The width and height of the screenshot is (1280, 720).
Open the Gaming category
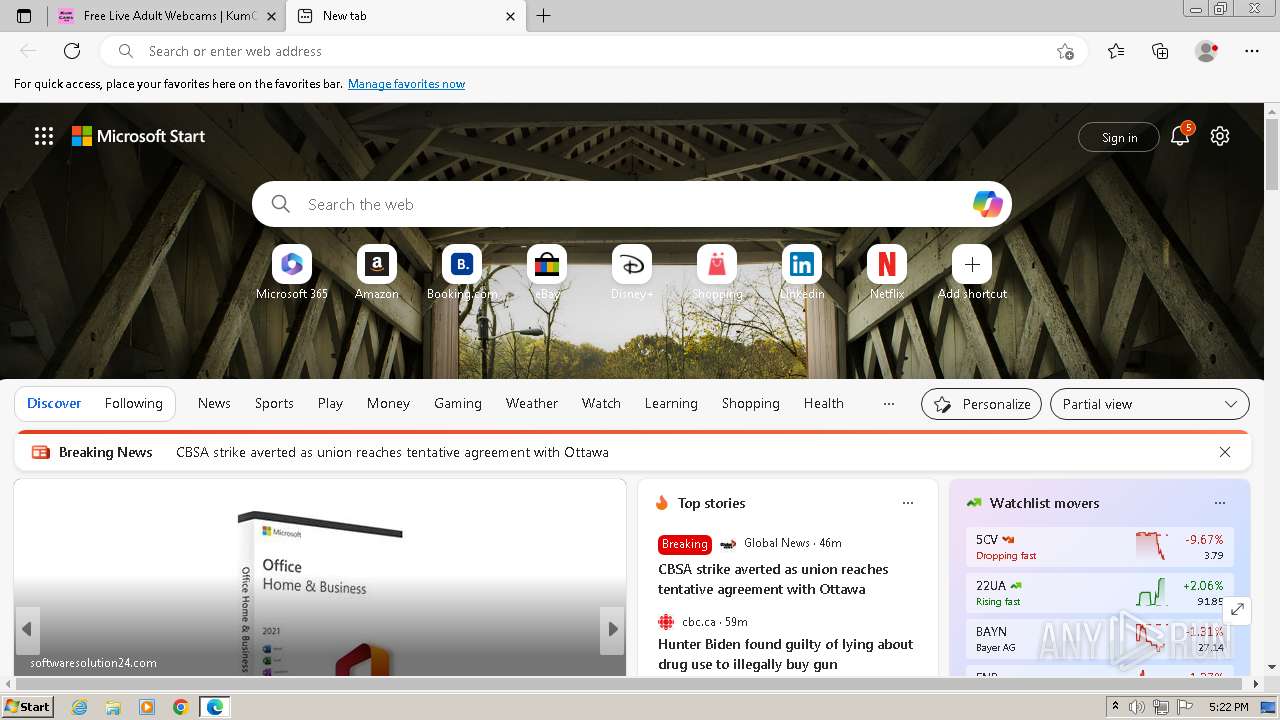pyautogui.click(x=458, y=403)
